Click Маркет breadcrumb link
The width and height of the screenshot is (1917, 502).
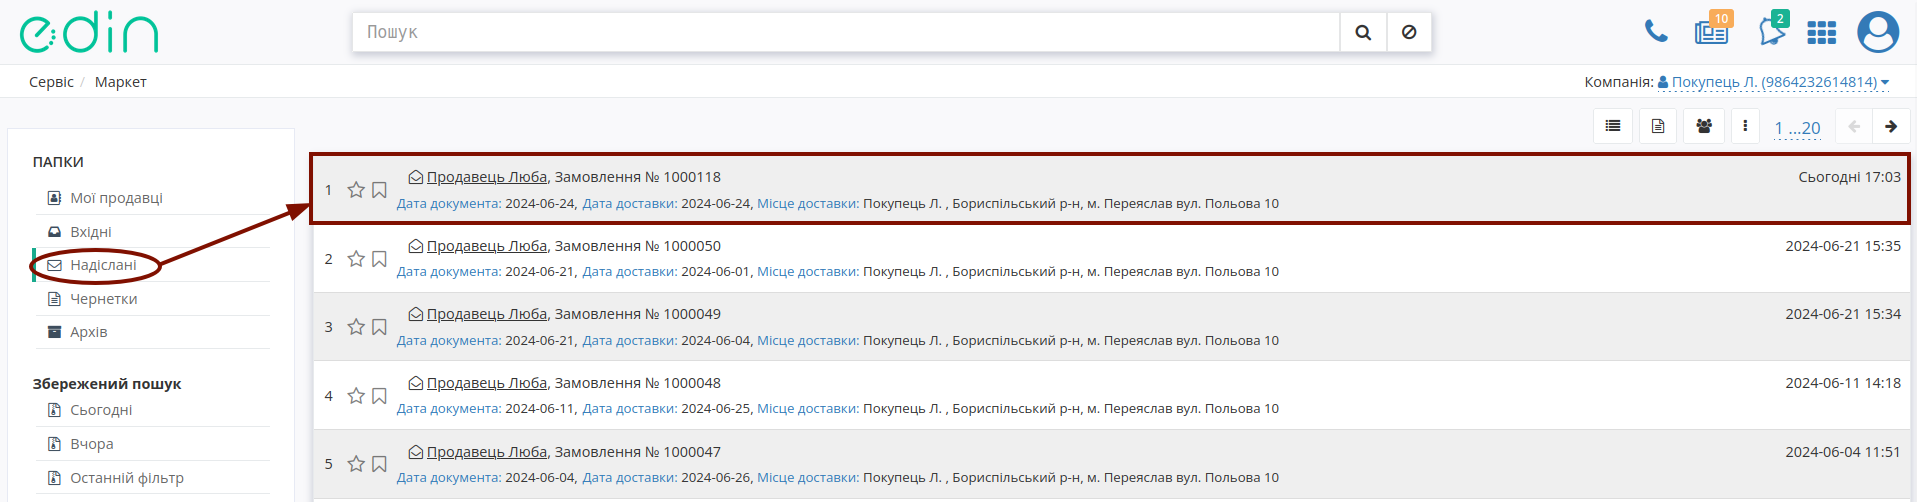121,82
